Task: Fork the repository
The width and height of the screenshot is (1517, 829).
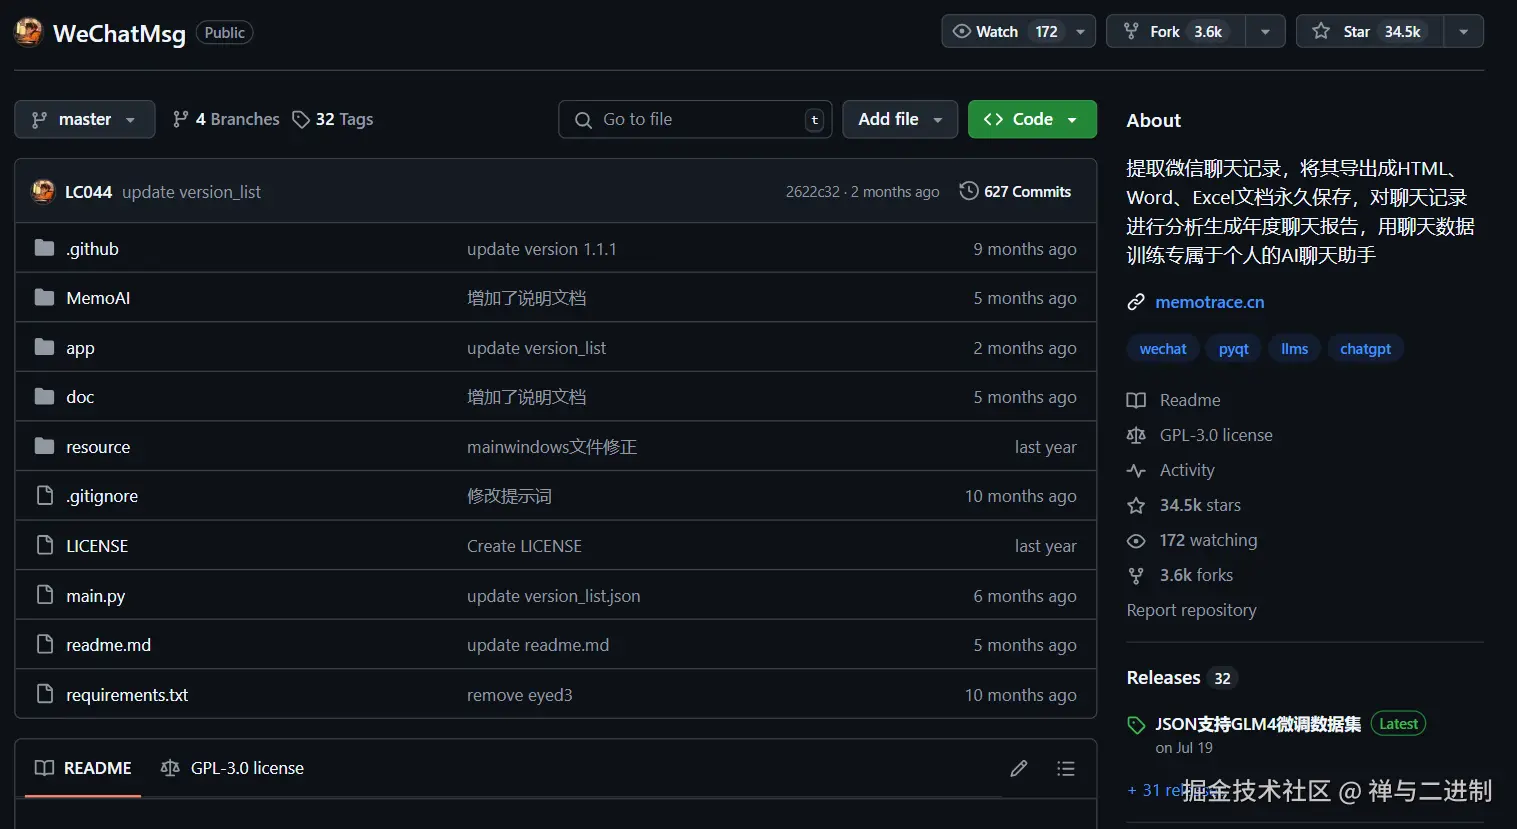Action: point(1176,31)
